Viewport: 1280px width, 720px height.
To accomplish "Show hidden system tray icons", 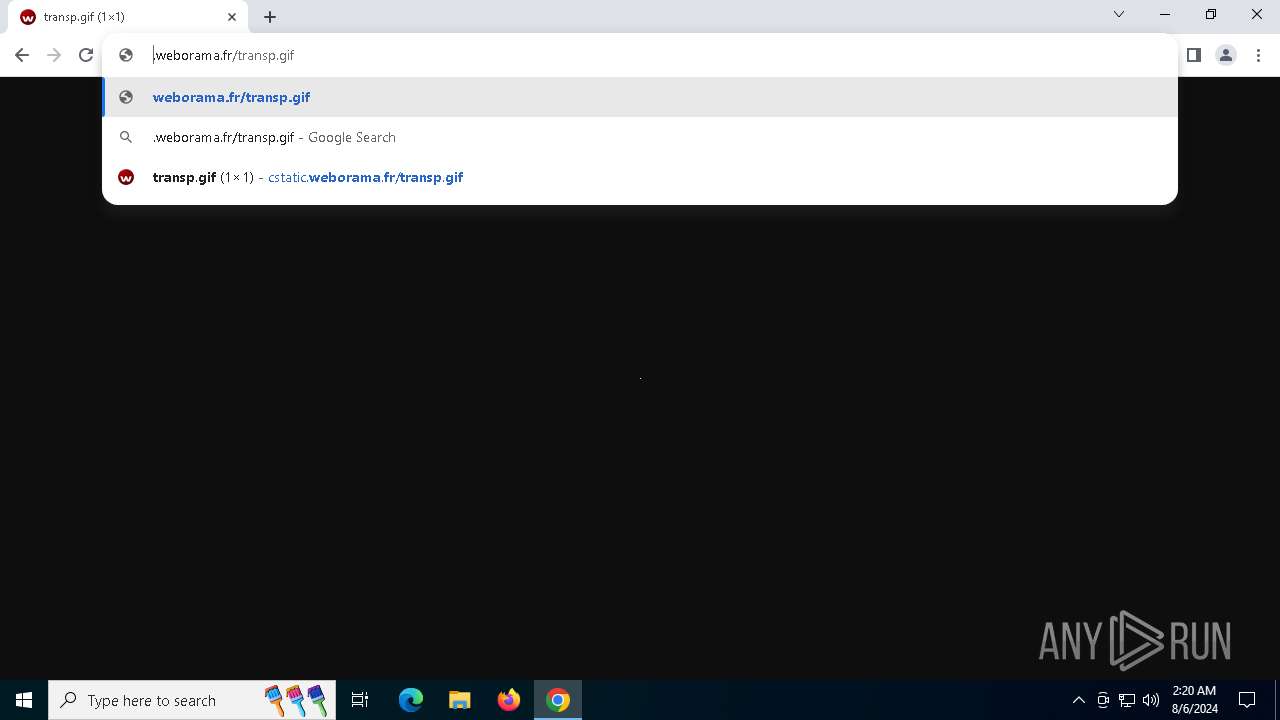I will [1078, 700].
